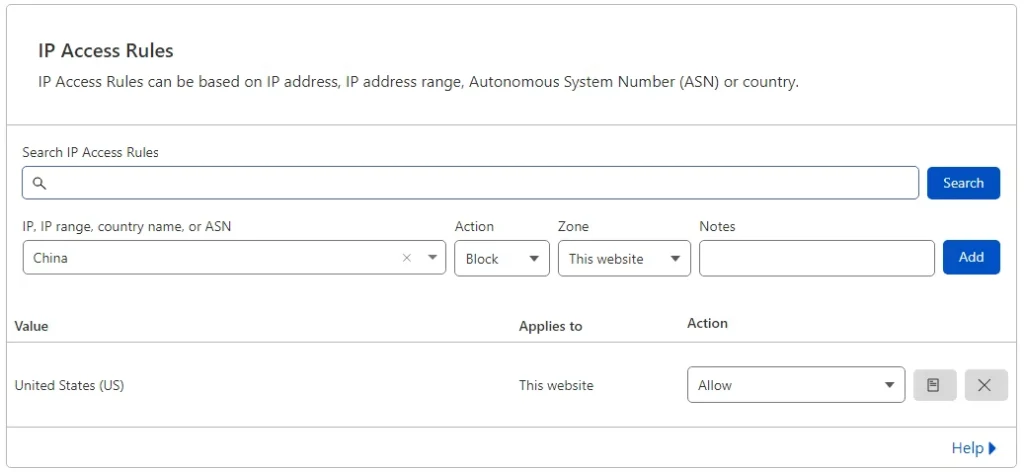The width and height of the screenshot is (1024, 472).
Task: Click the Add button to create the rule
Action: point(970,257)
